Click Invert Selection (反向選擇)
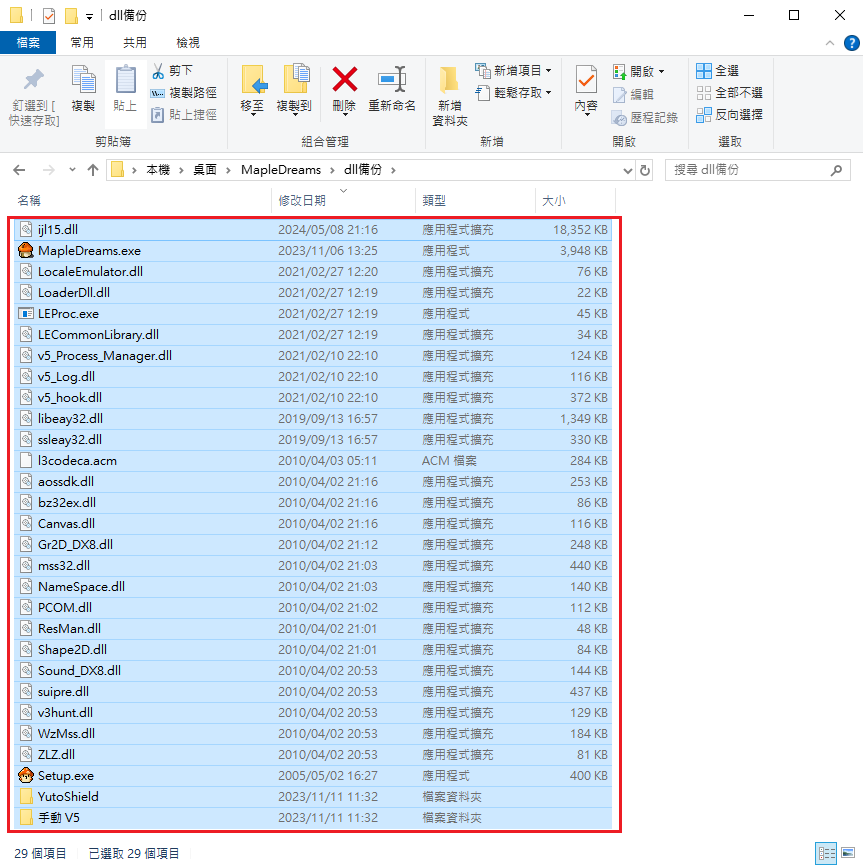The height and width of the screenshot is (866, 863). (729, 115)
